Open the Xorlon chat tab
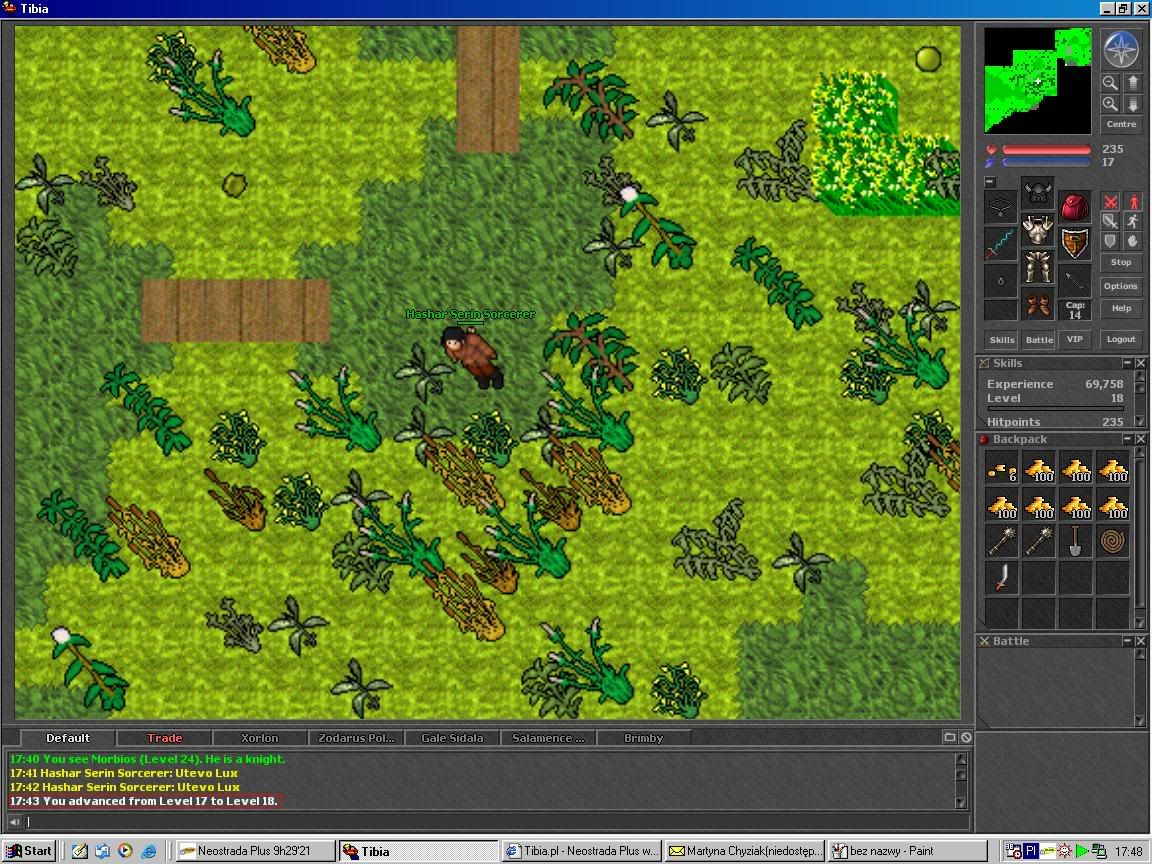Image resolution: width=1152 pixels, height=864 pixels. (x=260, y=738)
